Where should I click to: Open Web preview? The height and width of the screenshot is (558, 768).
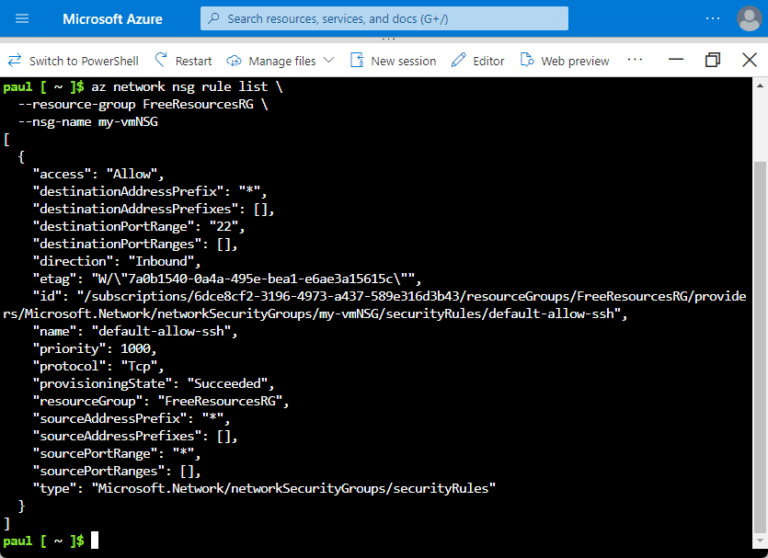point(565,61)
